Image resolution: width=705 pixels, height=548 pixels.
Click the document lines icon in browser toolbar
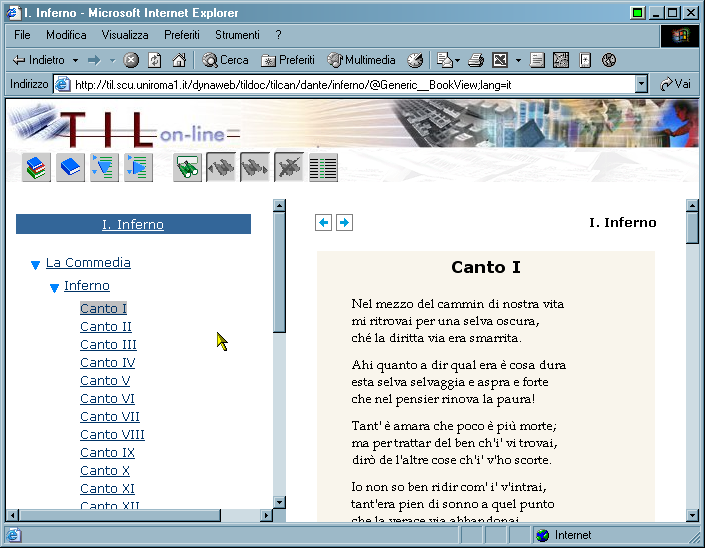[x=537, y=60]
